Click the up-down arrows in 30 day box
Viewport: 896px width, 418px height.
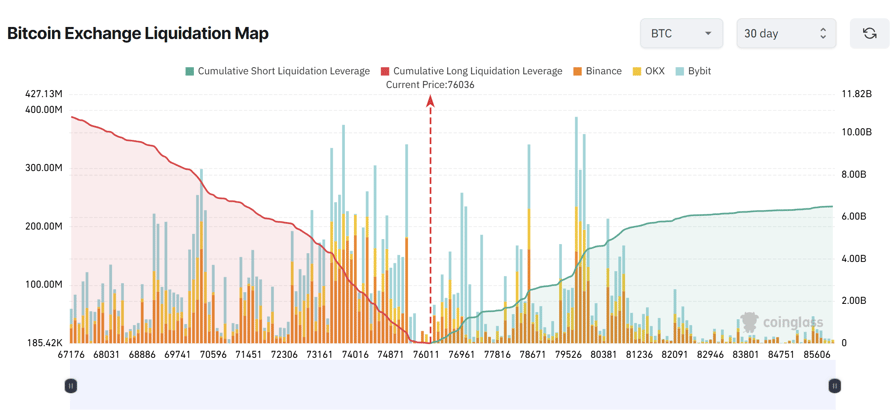823,33
